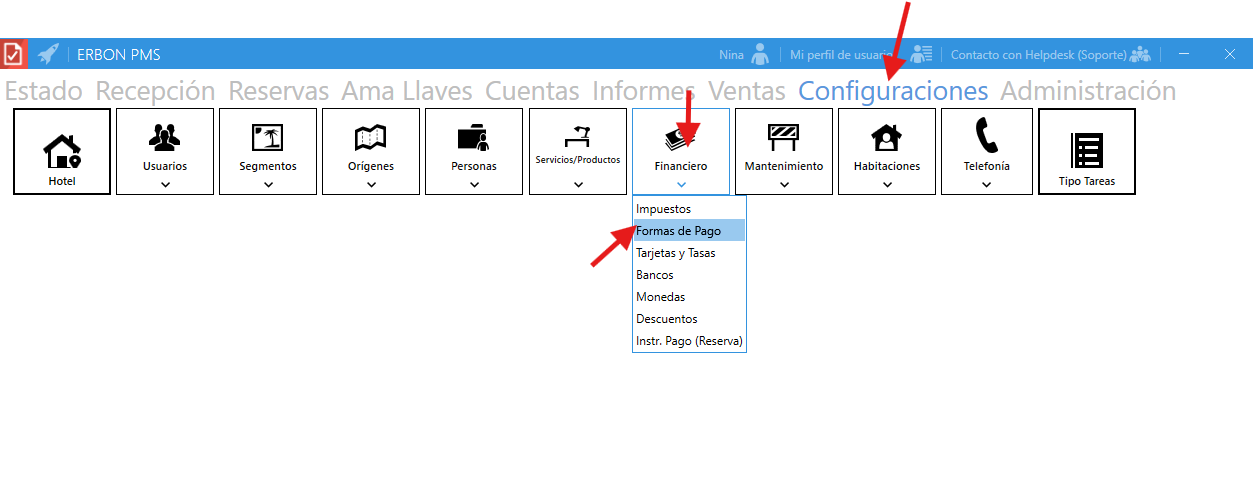This screenshot has width=1253, height=502.
Task: Collapse the Financiero dropdown chevron
Action: coord(680,184)
